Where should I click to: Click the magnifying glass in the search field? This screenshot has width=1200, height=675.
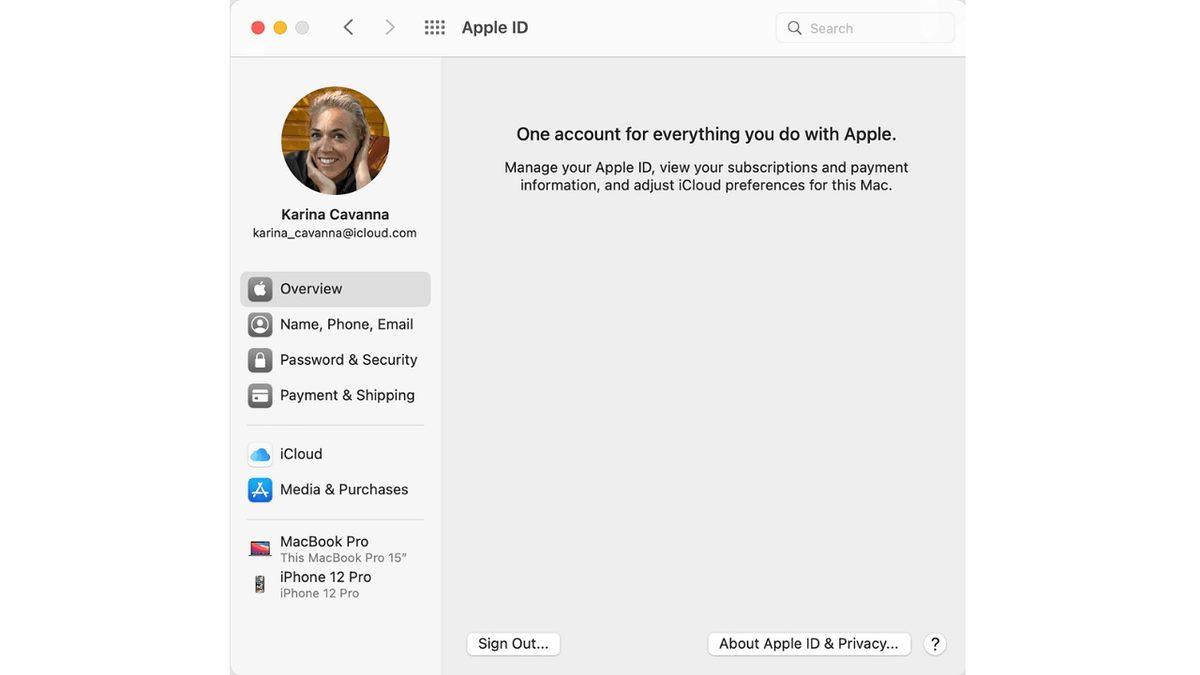tap(795, 27)
